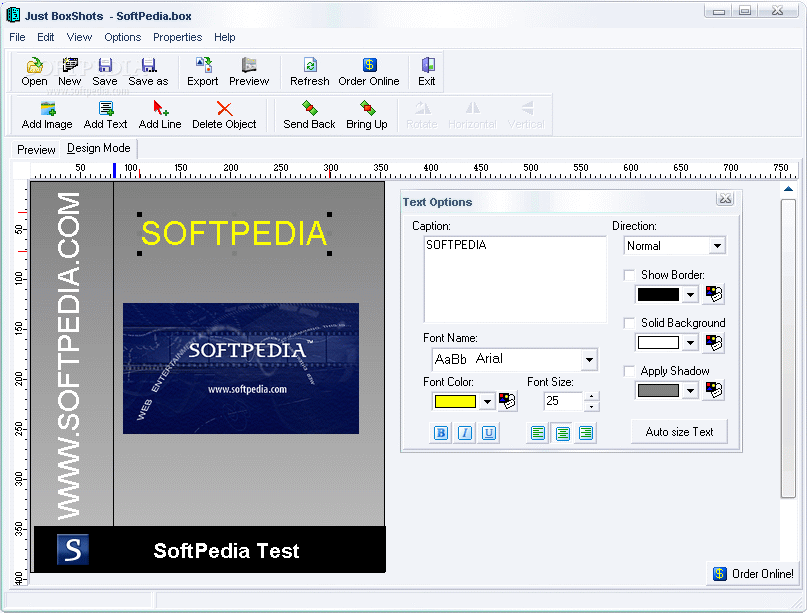Screen dimensions: 807x613
Task: Click inside the Caption text box
Action: [515, 279]
